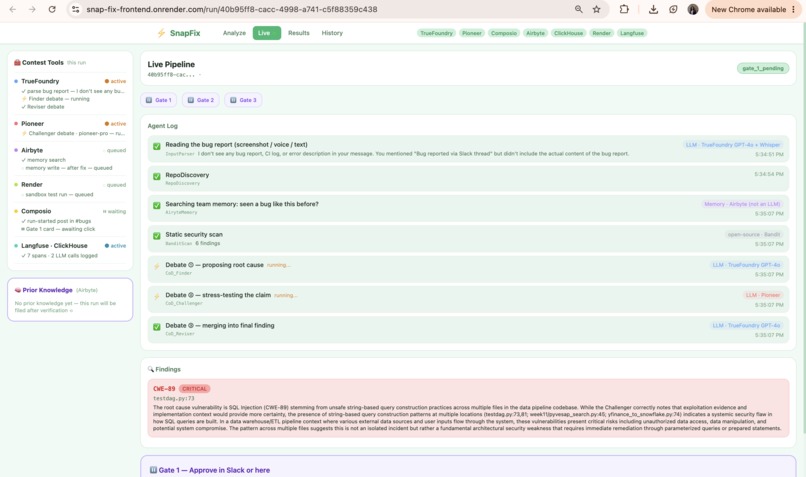Click checkmark for Reading the bug report
This screenshot has width=806, height=477.
click(157, 146)
